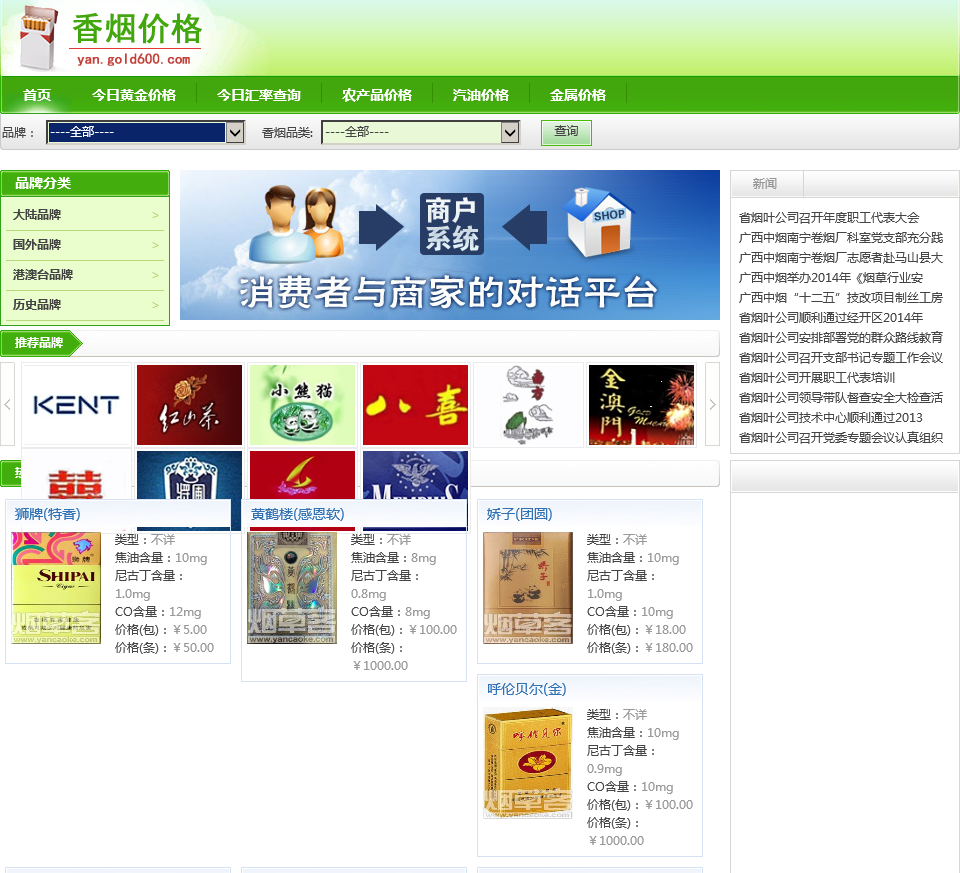Open 金属价格 in the navigation bar

577,95
